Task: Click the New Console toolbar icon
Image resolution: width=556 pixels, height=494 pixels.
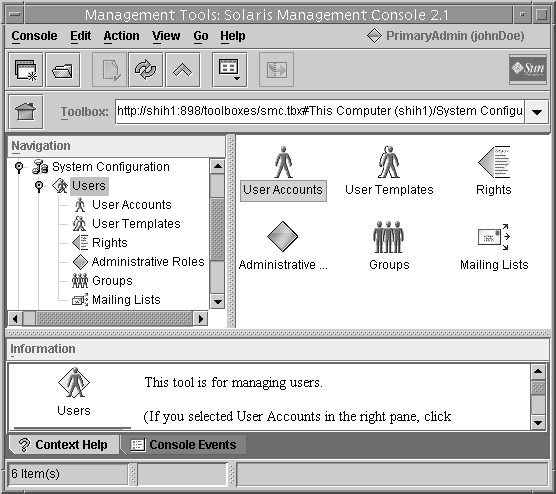Action: click(26, 70)
